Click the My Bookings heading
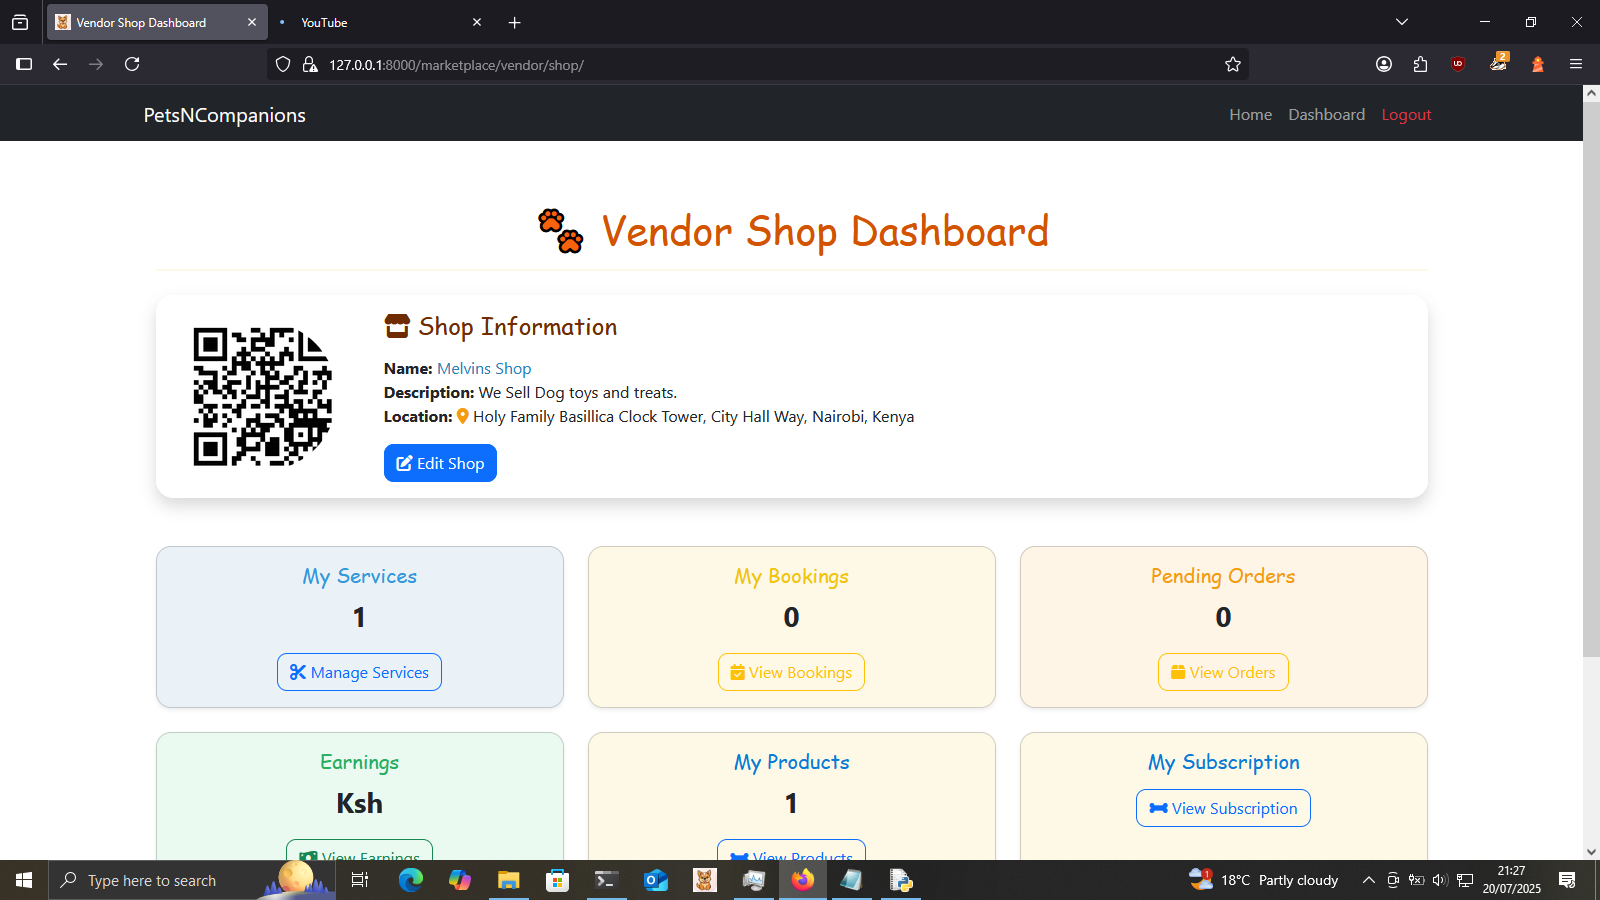 pyautogui.click(x=791, y=576)
